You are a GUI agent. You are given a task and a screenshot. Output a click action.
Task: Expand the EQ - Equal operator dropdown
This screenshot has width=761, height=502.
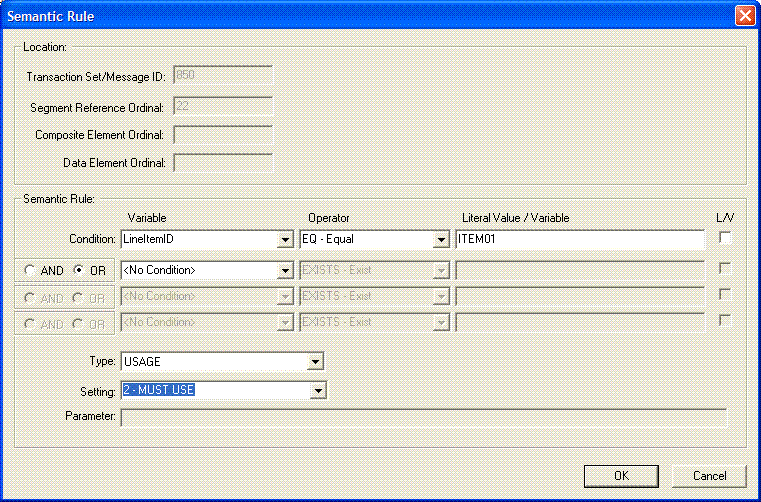(x=440, y=240)
